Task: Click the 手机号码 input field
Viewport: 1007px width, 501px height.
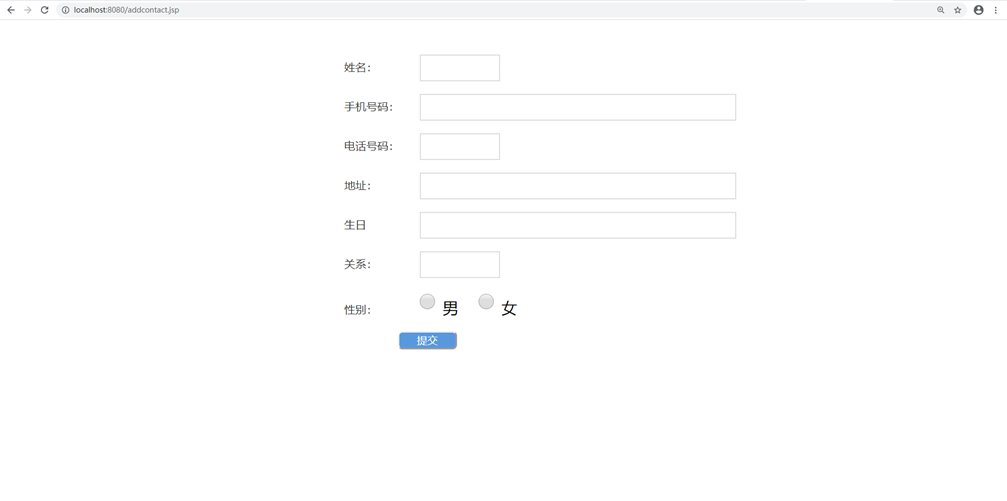Action: click(x=577, y=107)
